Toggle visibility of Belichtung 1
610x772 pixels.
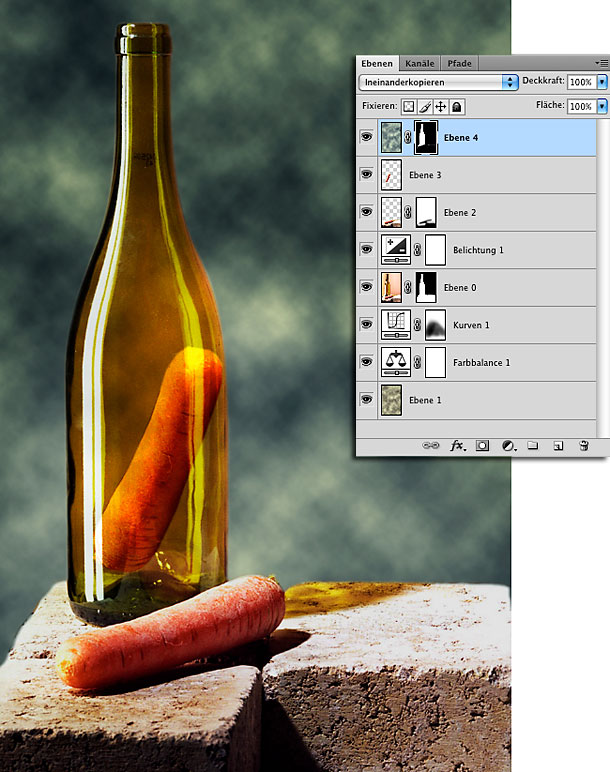[x=366, y=249]
